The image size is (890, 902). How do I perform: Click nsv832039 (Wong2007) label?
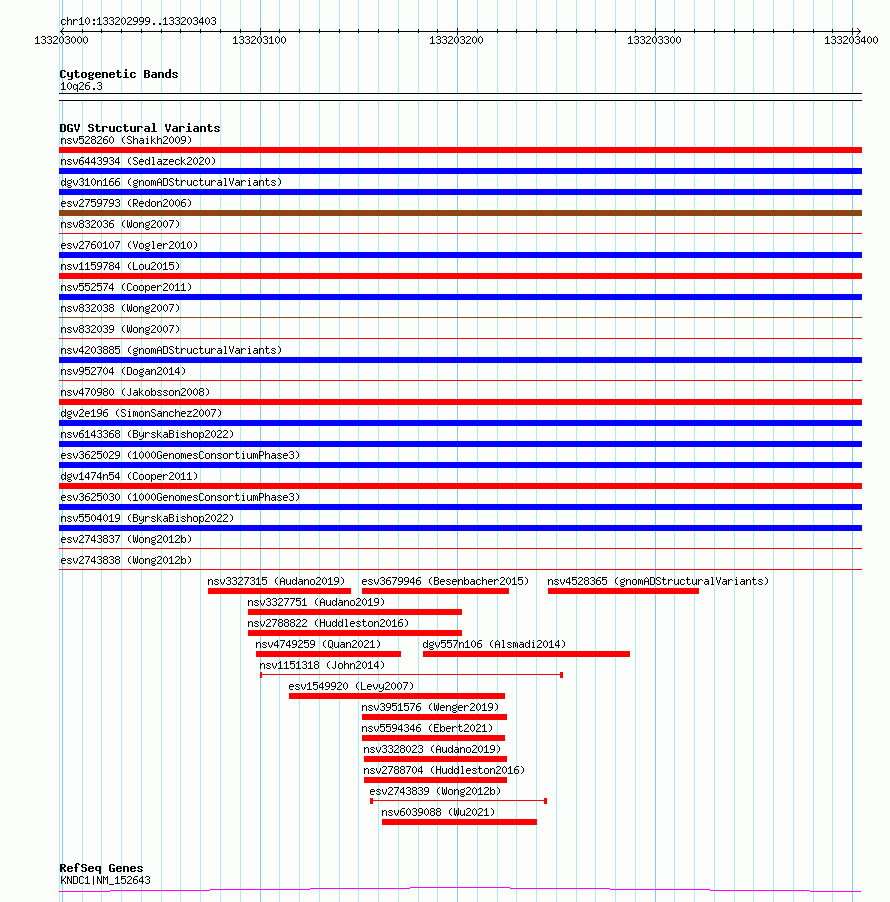pyautogui.click(x=120, y=329)
